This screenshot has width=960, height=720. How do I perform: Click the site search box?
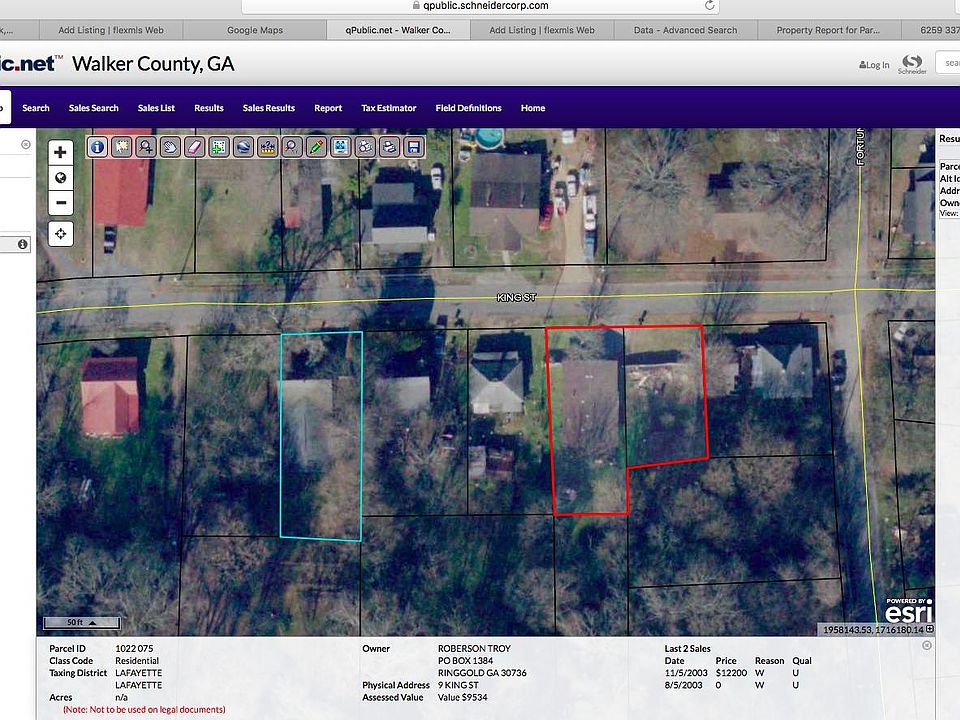[x=948, y=63]
